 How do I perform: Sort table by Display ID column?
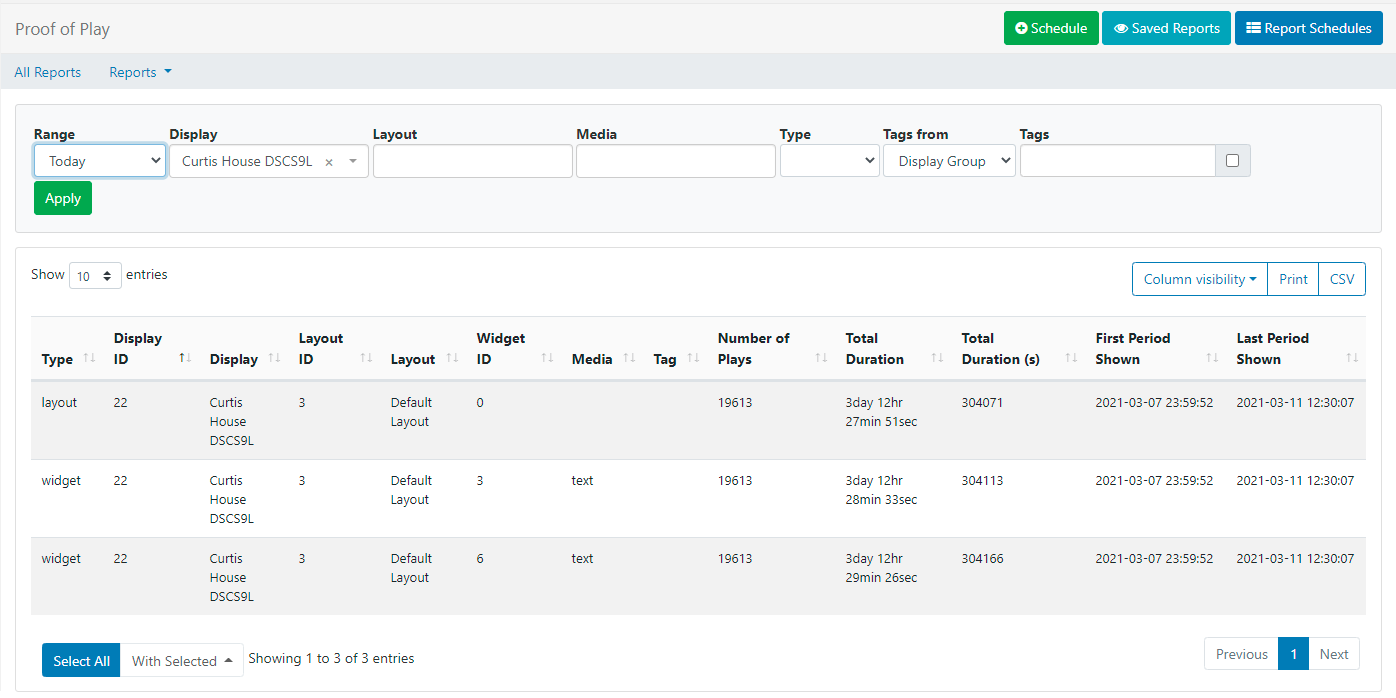[152, 348]
